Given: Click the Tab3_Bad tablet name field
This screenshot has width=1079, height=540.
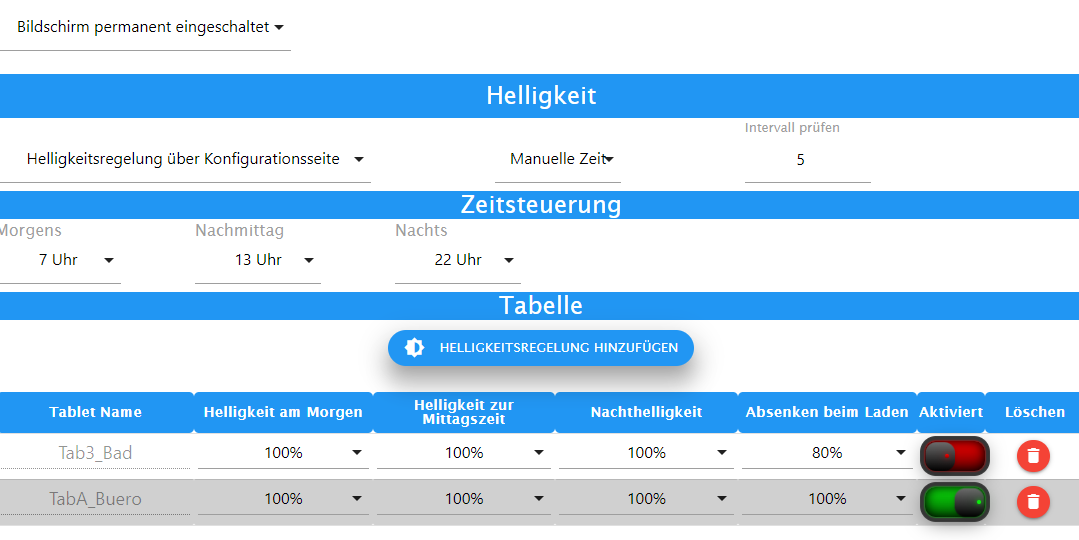Looking at the screenshot, I should (95, 453).
